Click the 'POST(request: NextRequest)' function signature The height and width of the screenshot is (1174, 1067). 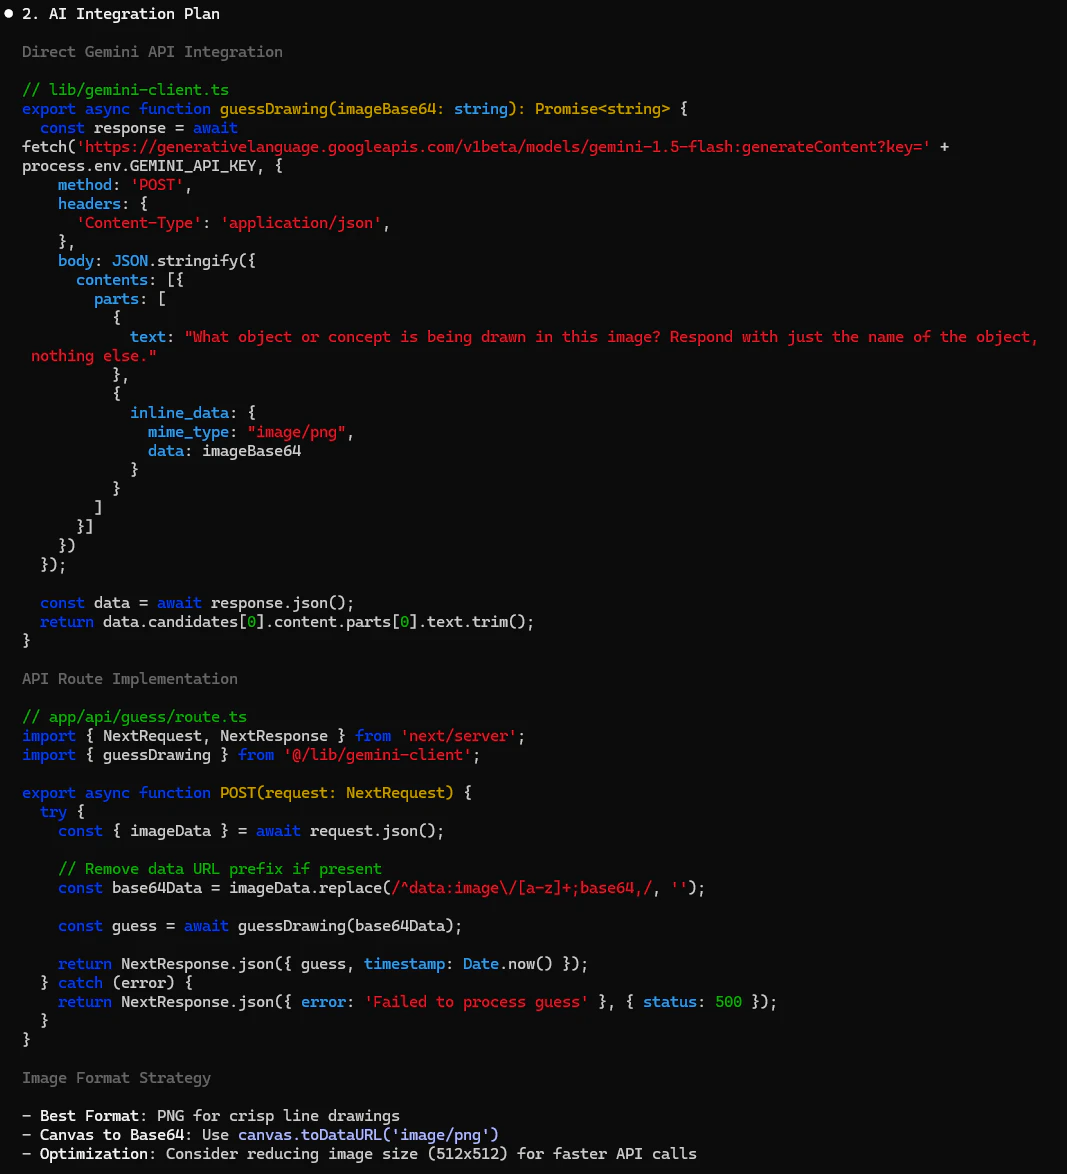coord(336,793)
